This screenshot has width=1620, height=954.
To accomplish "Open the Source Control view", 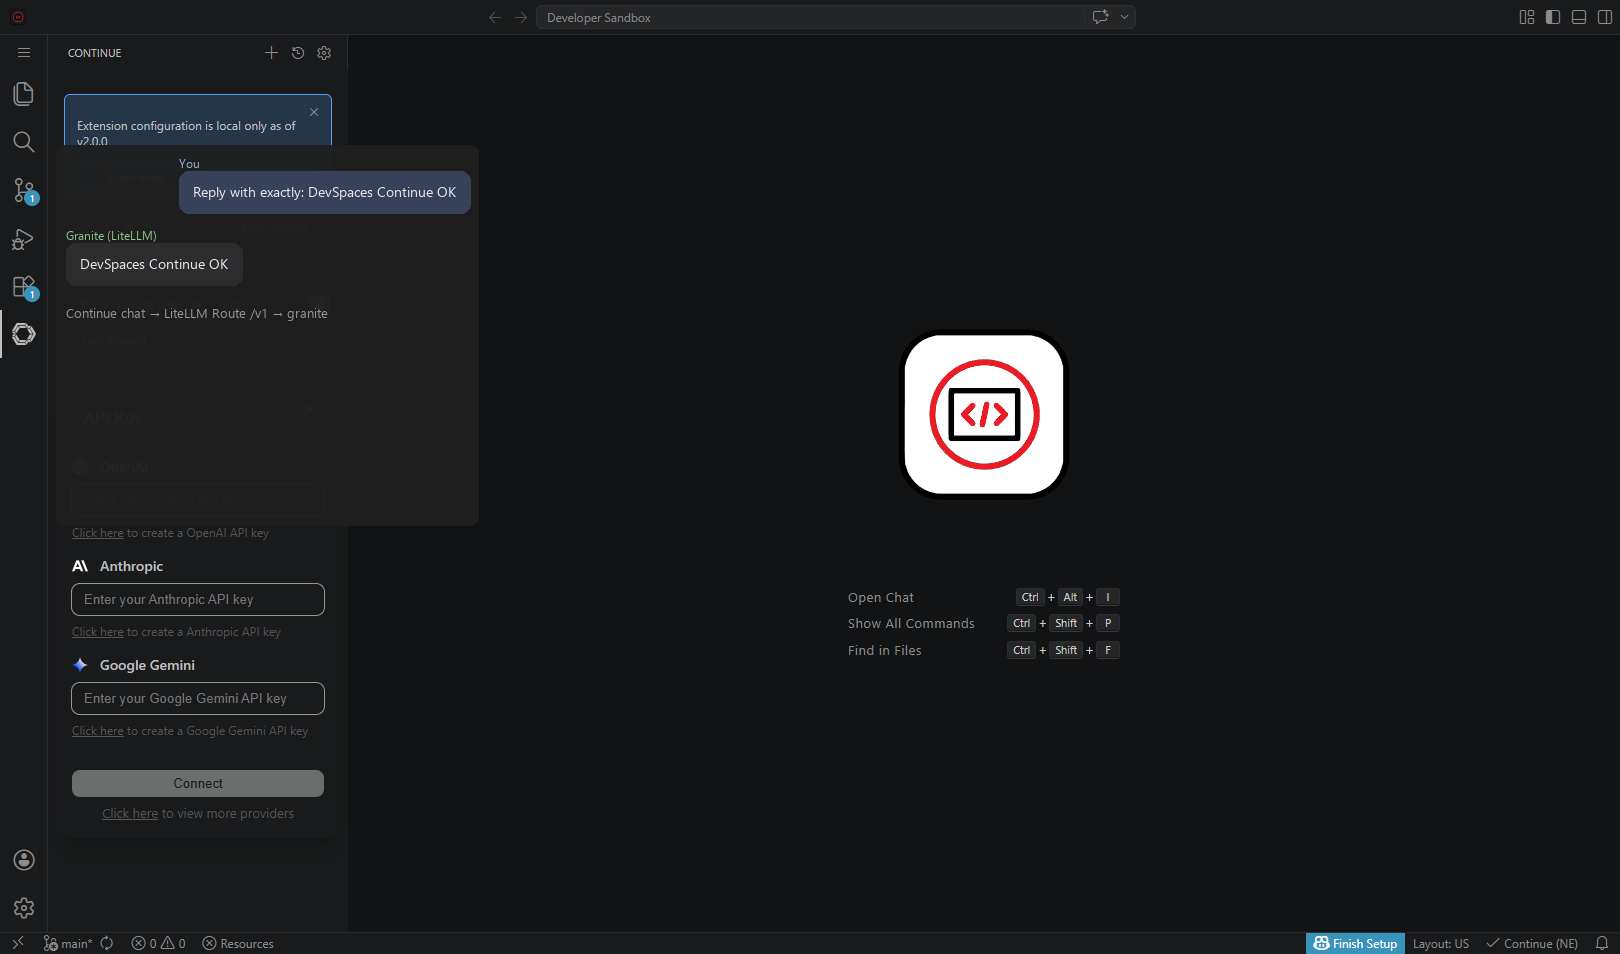I will (24, 190).
